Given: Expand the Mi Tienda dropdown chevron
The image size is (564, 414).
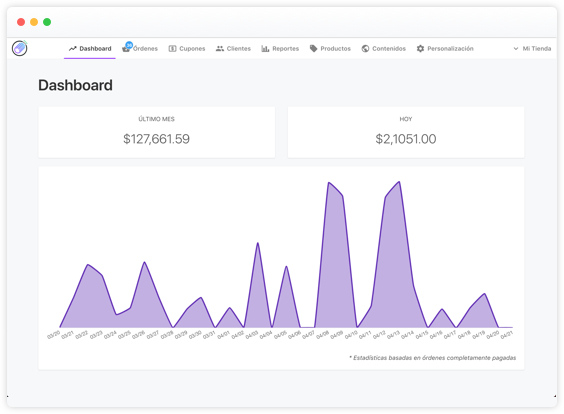Looking at the screenshot, I should click(x=515, y=49).
